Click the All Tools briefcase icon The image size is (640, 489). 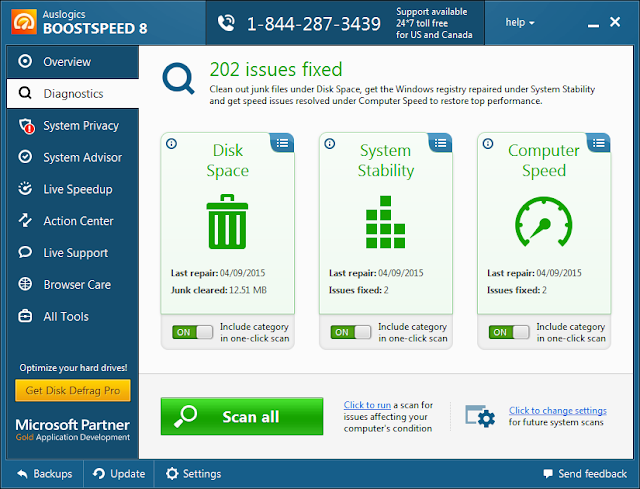[25, 316]
